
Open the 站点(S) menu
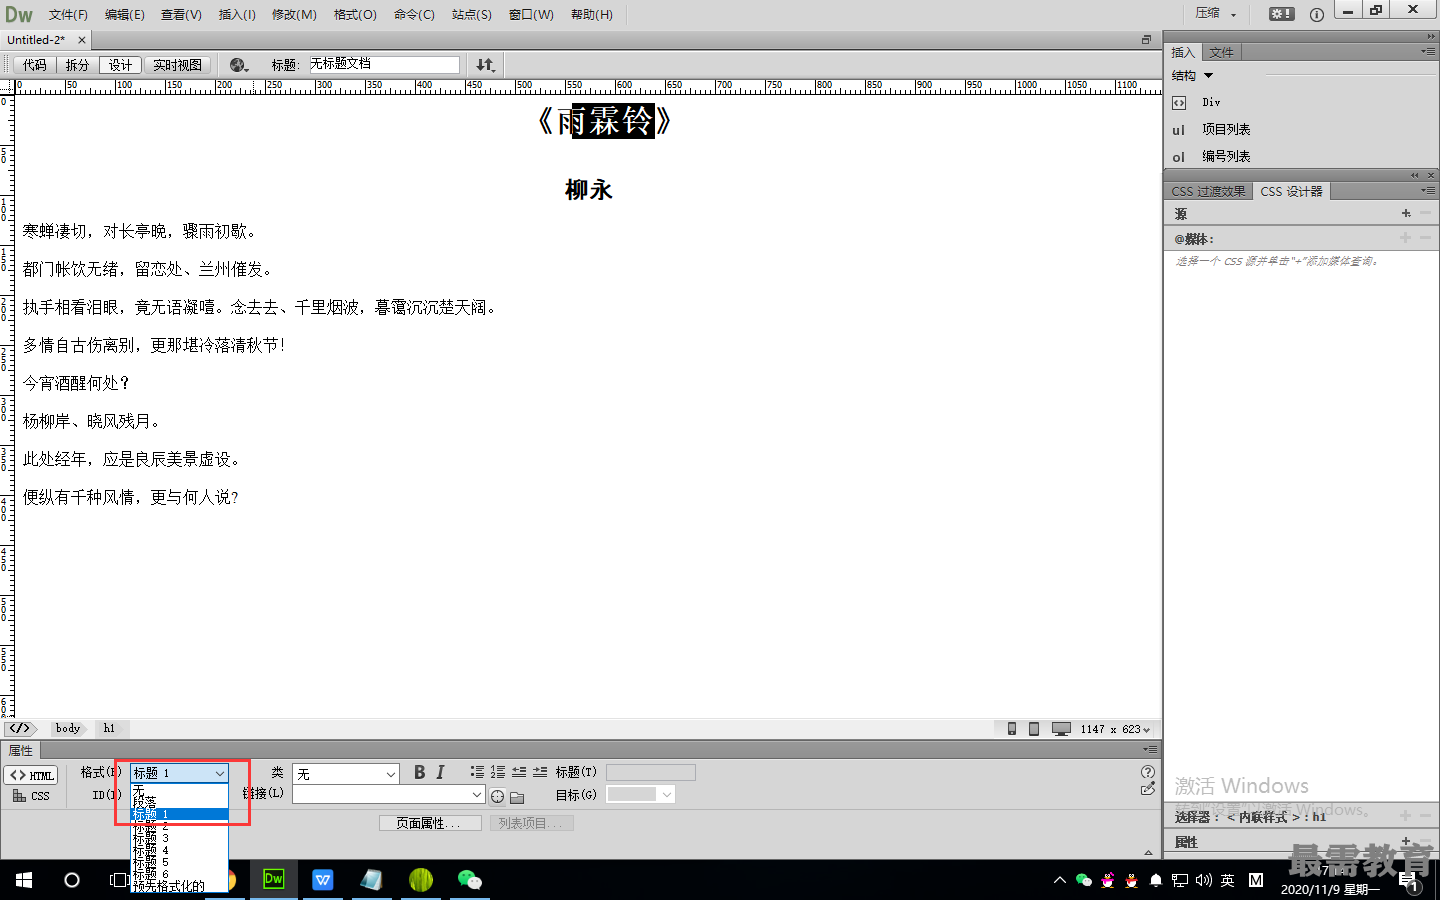coord(471,14)
